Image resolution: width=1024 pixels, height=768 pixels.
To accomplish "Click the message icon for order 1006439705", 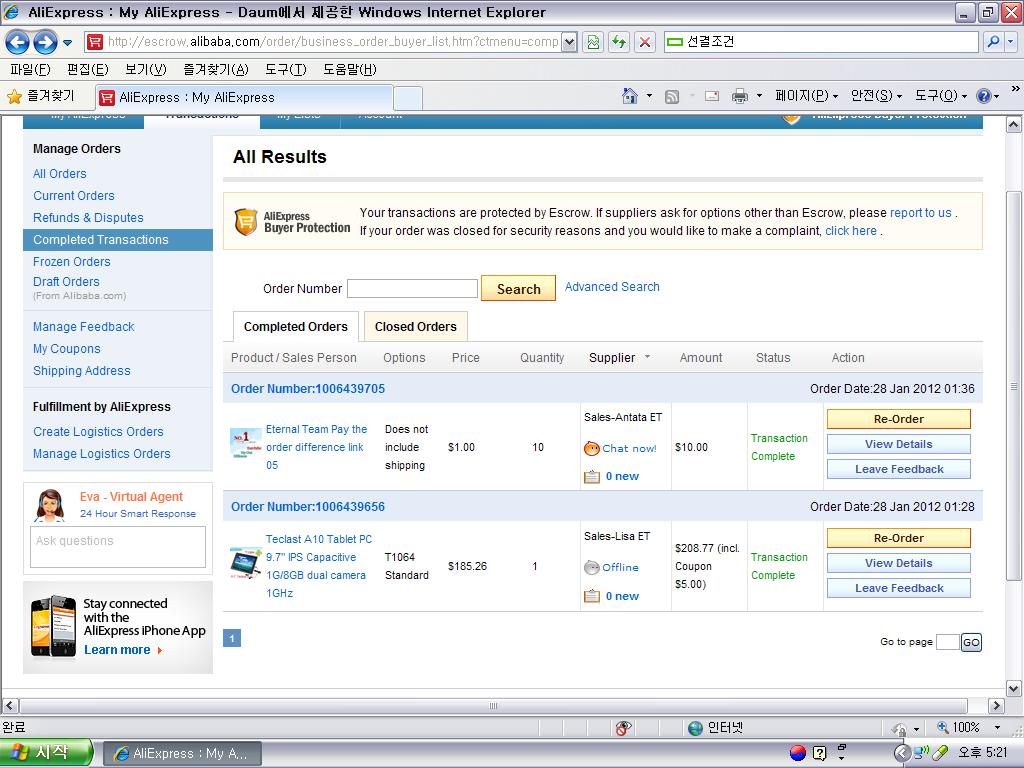I will click(592, 477).
